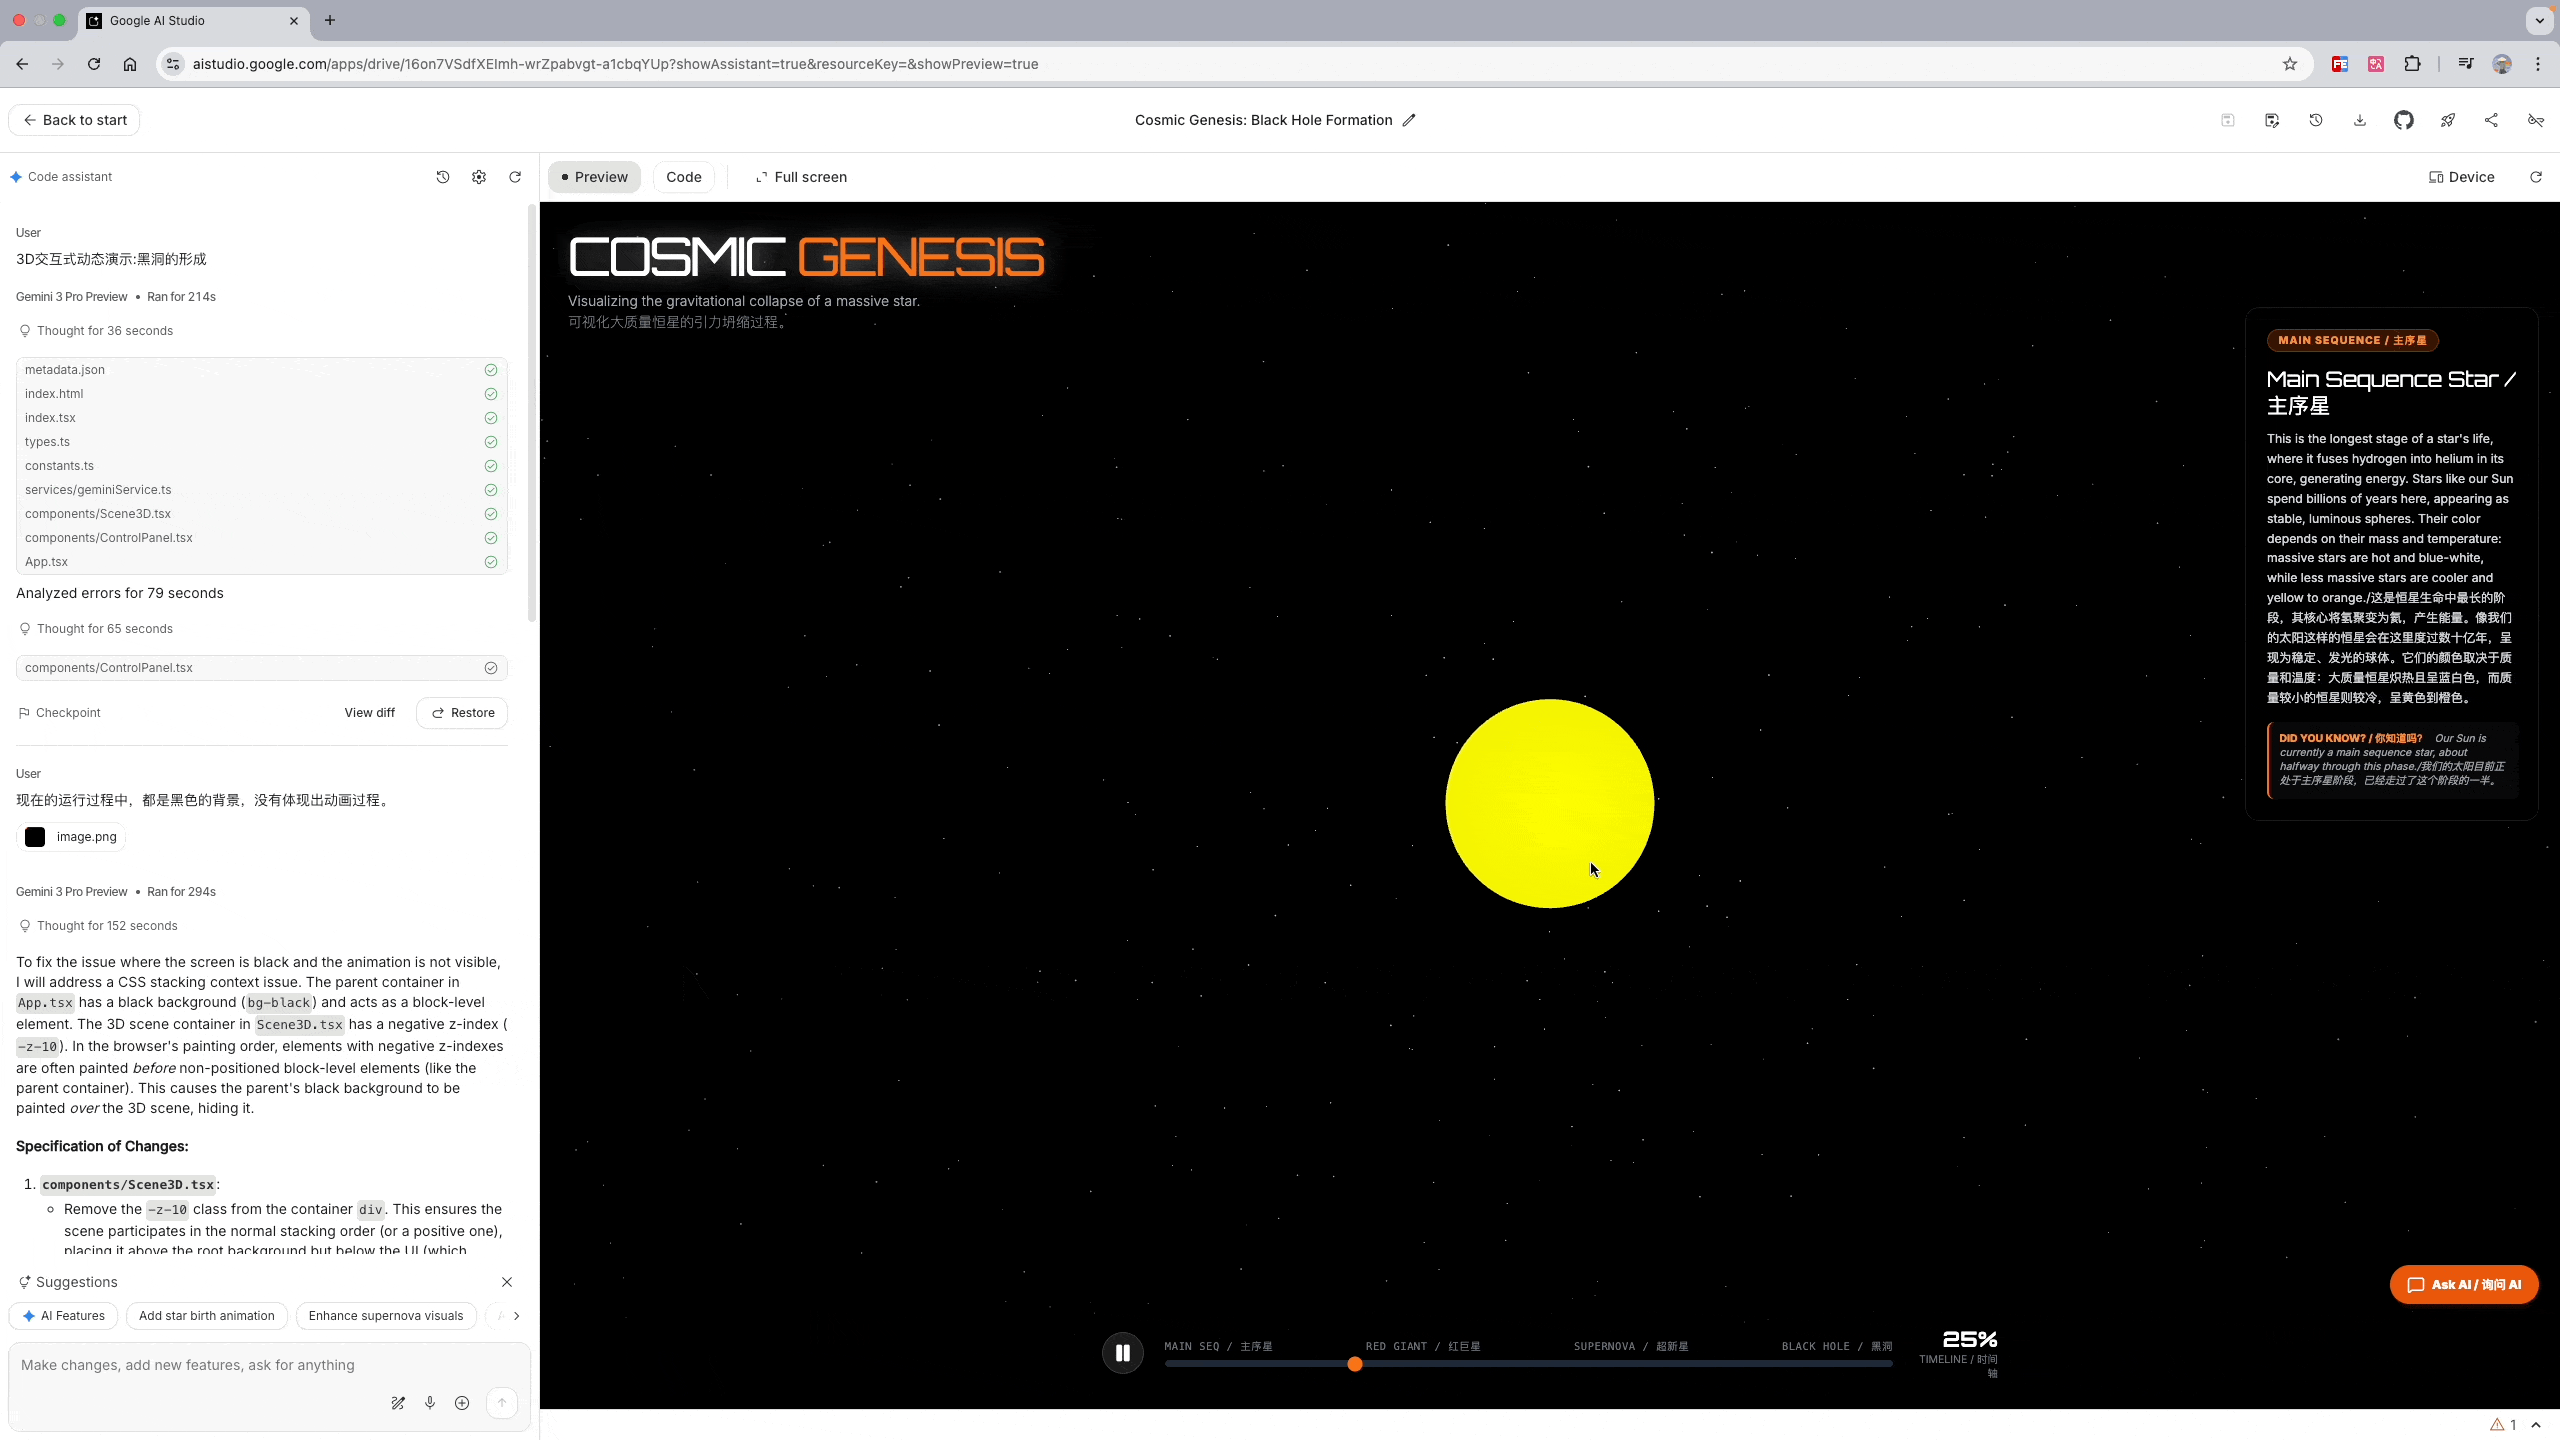This screenshot has height=1440, width=2560.
Task: Click the GitHub icon in top toolbar
Action: [x=2403, y=120]
